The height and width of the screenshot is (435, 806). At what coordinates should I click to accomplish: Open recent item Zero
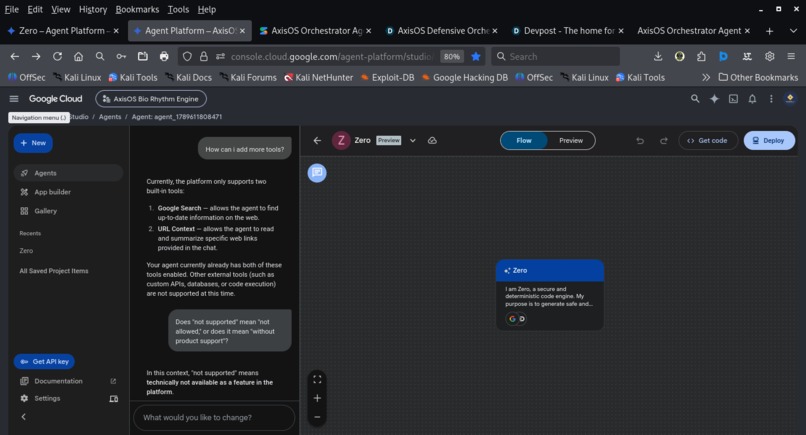click(26, 251)
